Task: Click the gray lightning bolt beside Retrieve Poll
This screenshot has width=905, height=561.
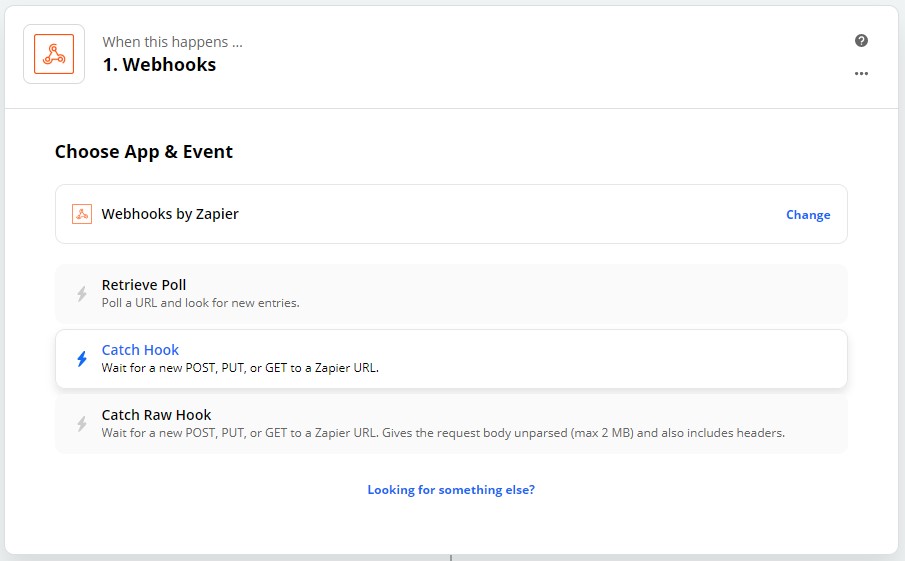Action: point(82,294)
